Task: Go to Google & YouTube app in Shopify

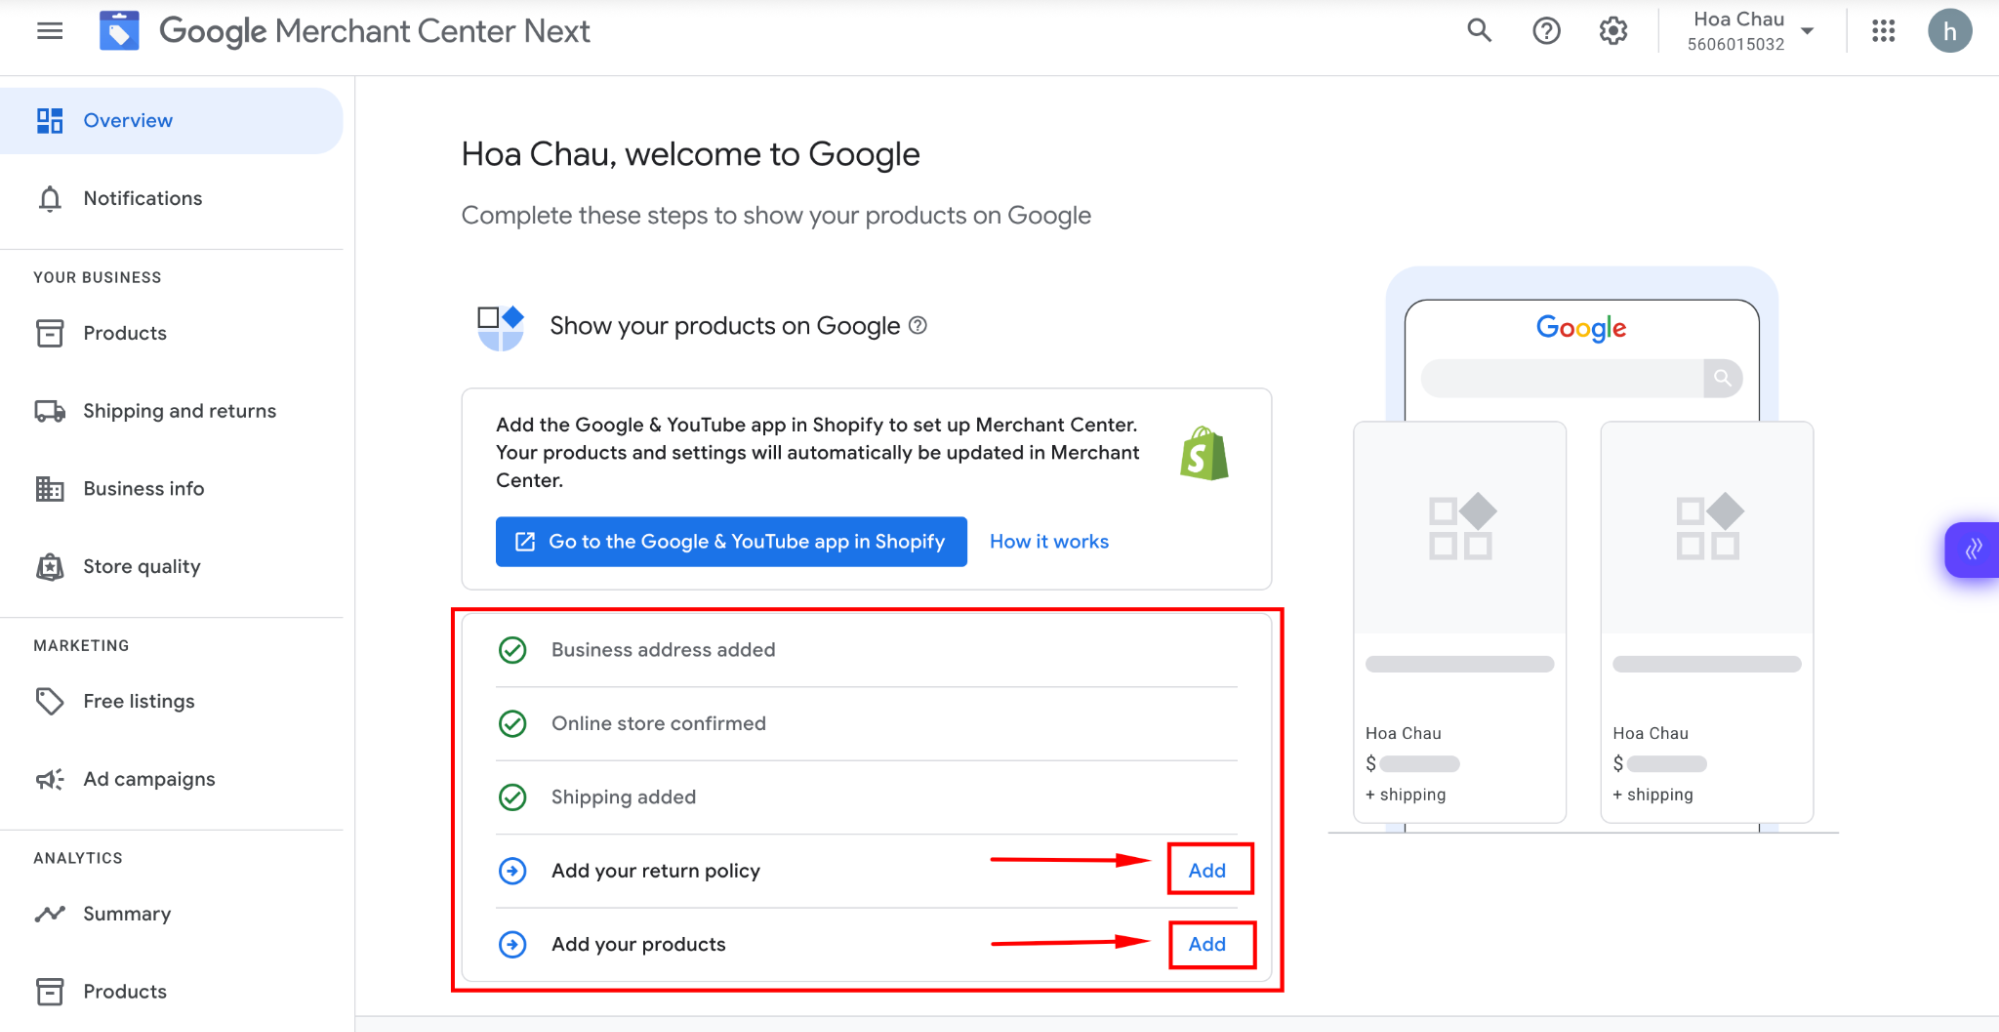Action: (731, 541)
